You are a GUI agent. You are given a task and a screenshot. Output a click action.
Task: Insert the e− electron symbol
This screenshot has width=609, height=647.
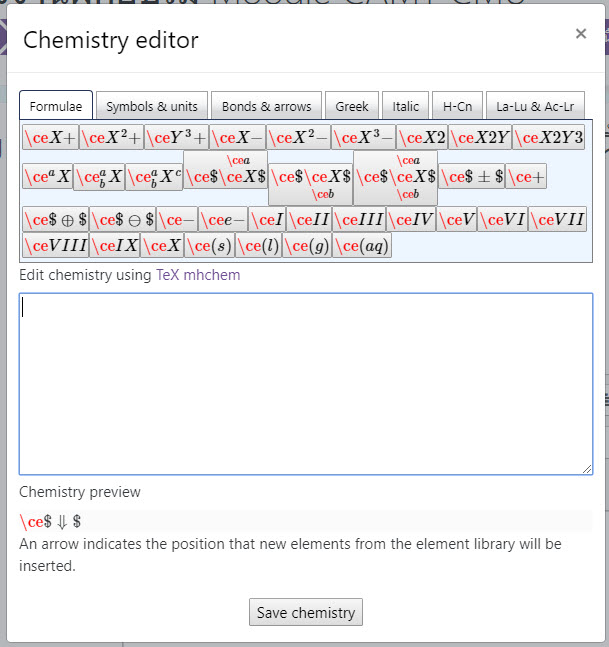pos(222,219)
